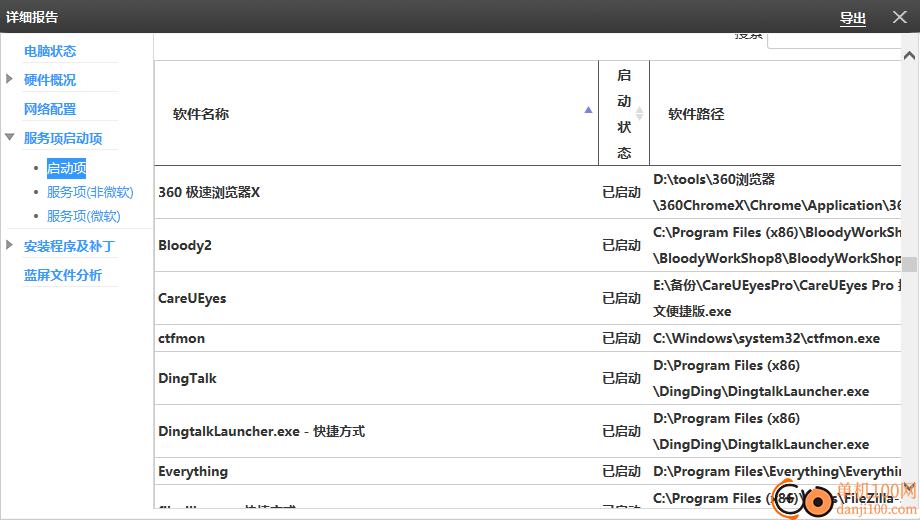Click the Everything software path cell

pyautogui.click(x=777, y=471)
